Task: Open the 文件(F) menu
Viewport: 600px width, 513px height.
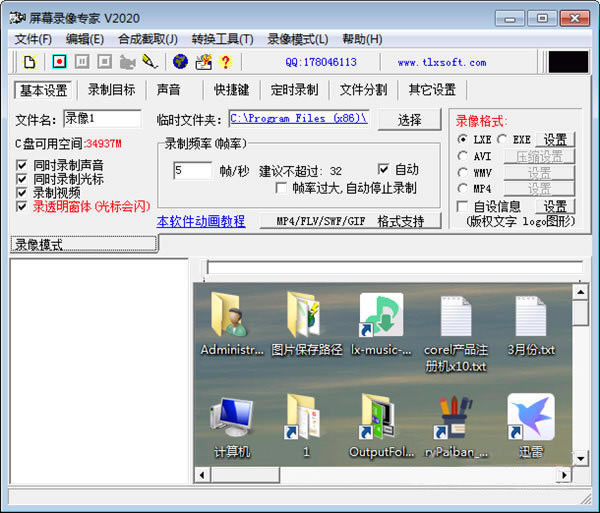Action: tap(33, 39)
